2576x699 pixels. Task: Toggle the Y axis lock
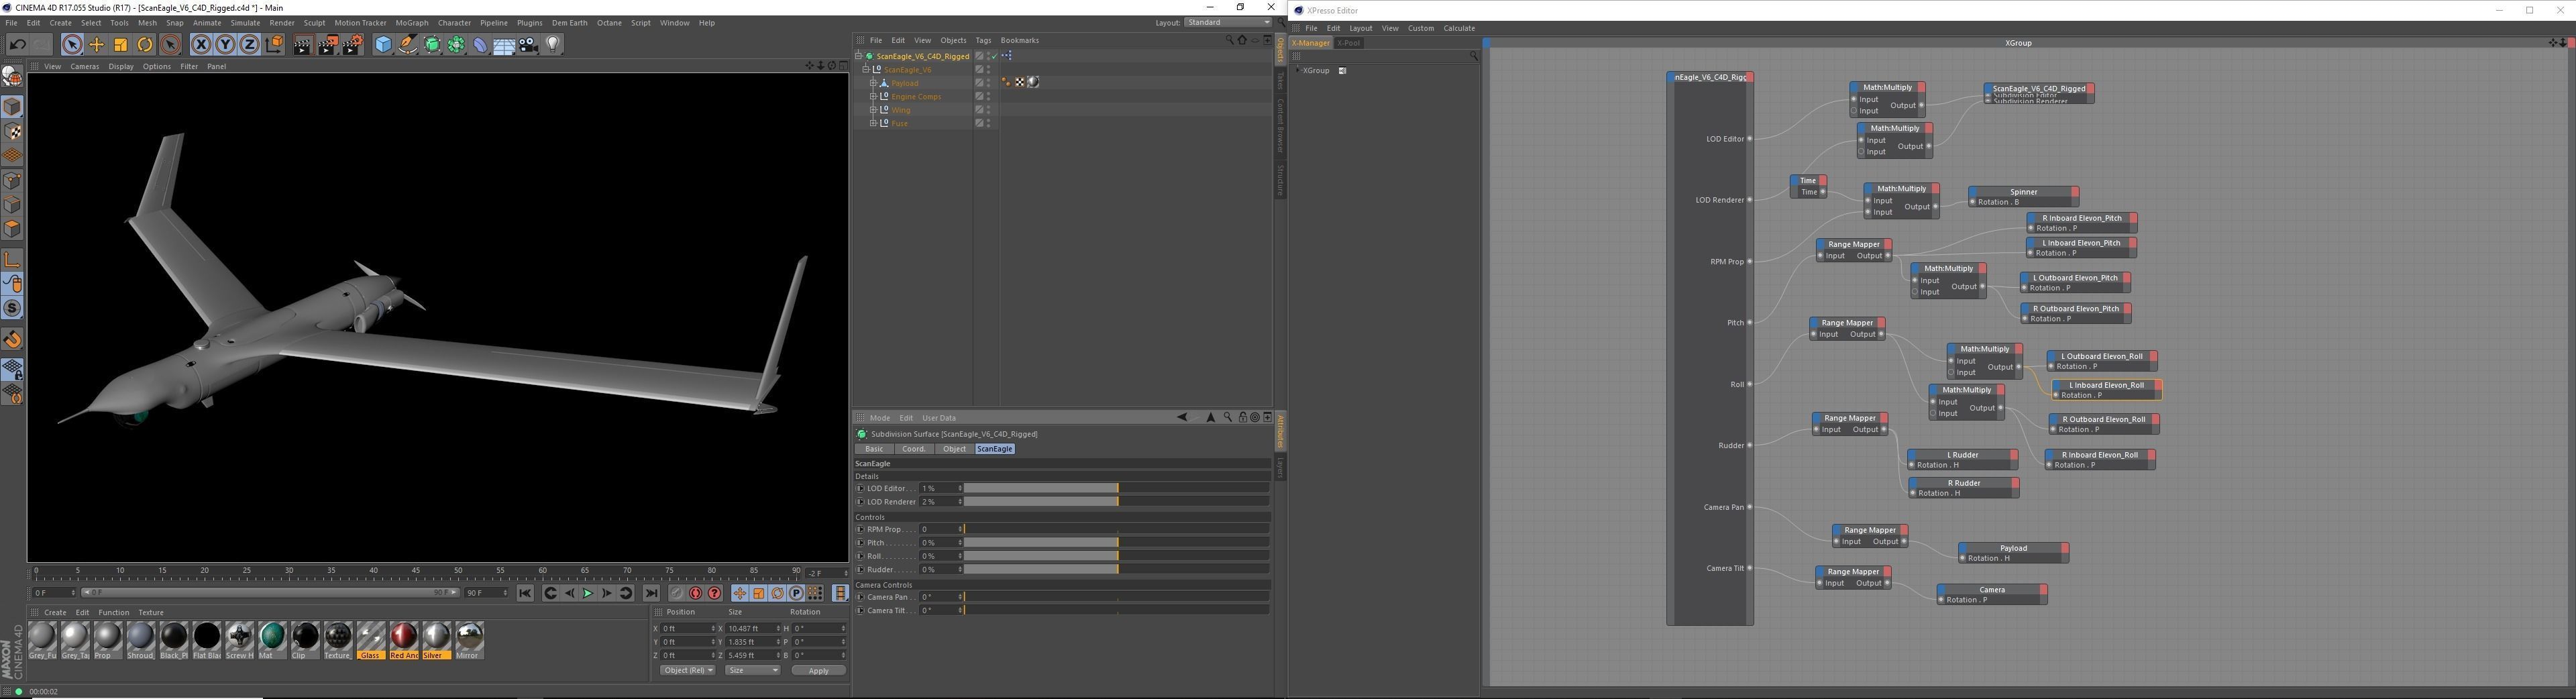point(225,45)
